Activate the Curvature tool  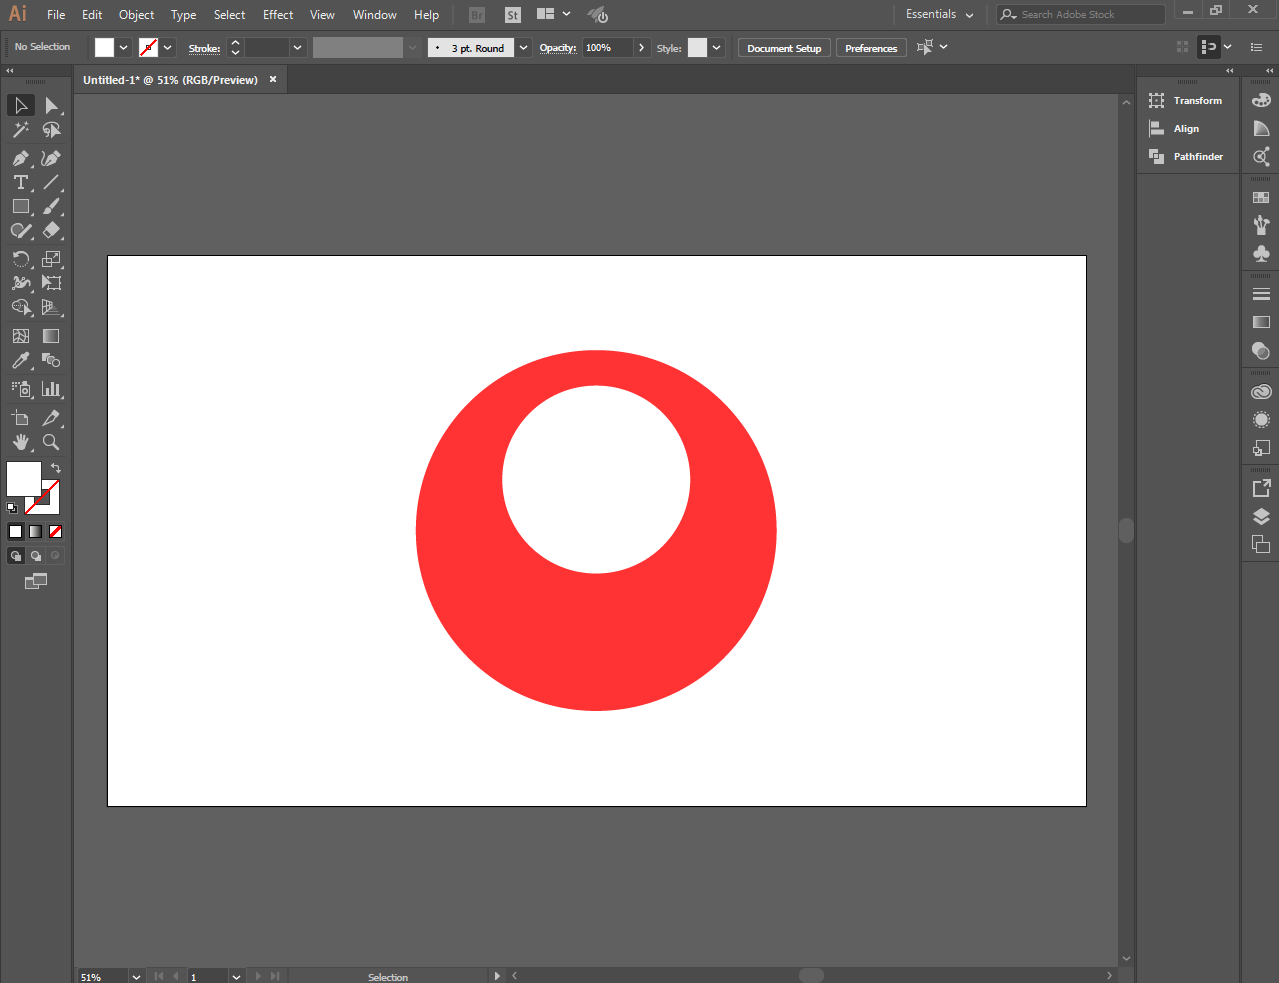[51, 158]
